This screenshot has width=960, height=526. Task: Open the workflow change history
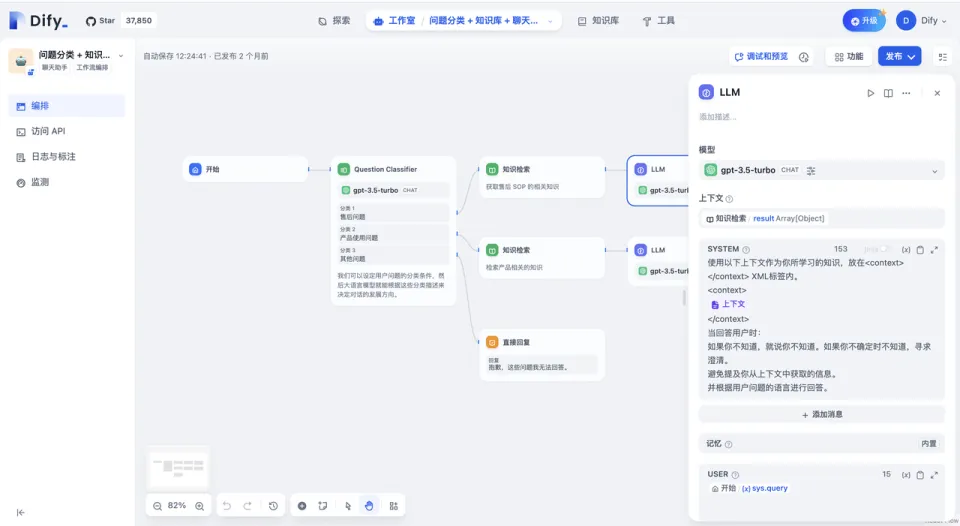tap(273, 506)
